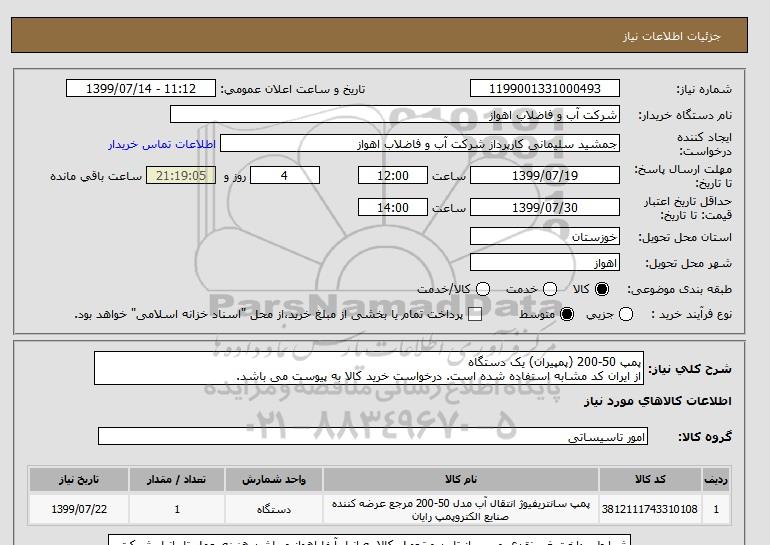Click the countdown timer 21:19:05
Viewport: 770px width, 545px height.
pyautogui.click(x=181, y=175)
